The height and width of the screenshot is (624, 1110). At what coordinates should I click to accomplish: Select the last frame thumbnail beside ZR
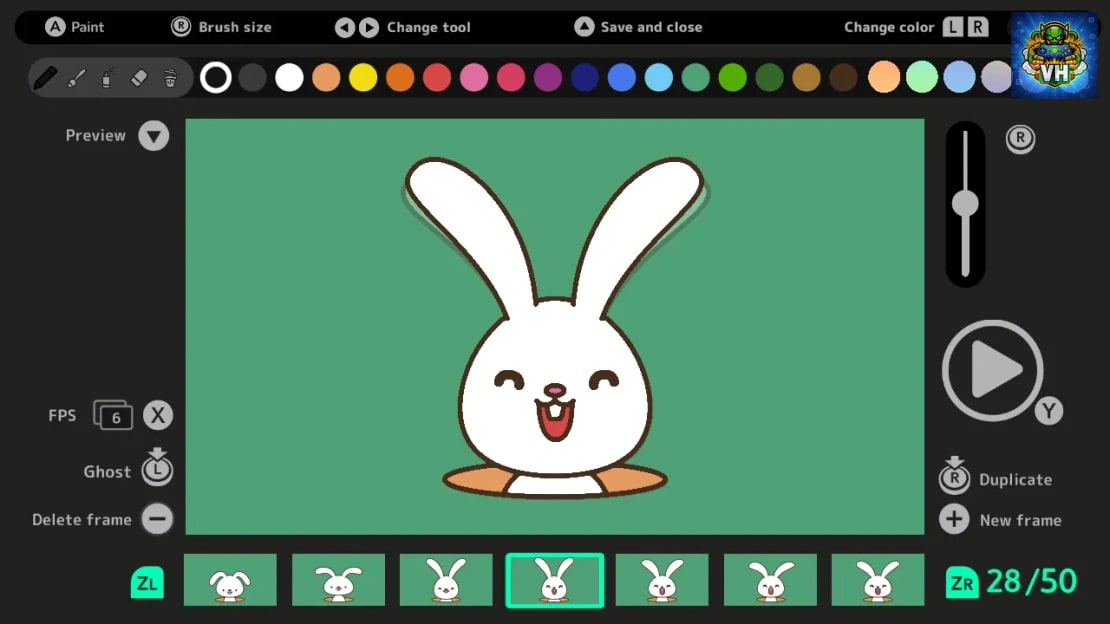point(878,580)
